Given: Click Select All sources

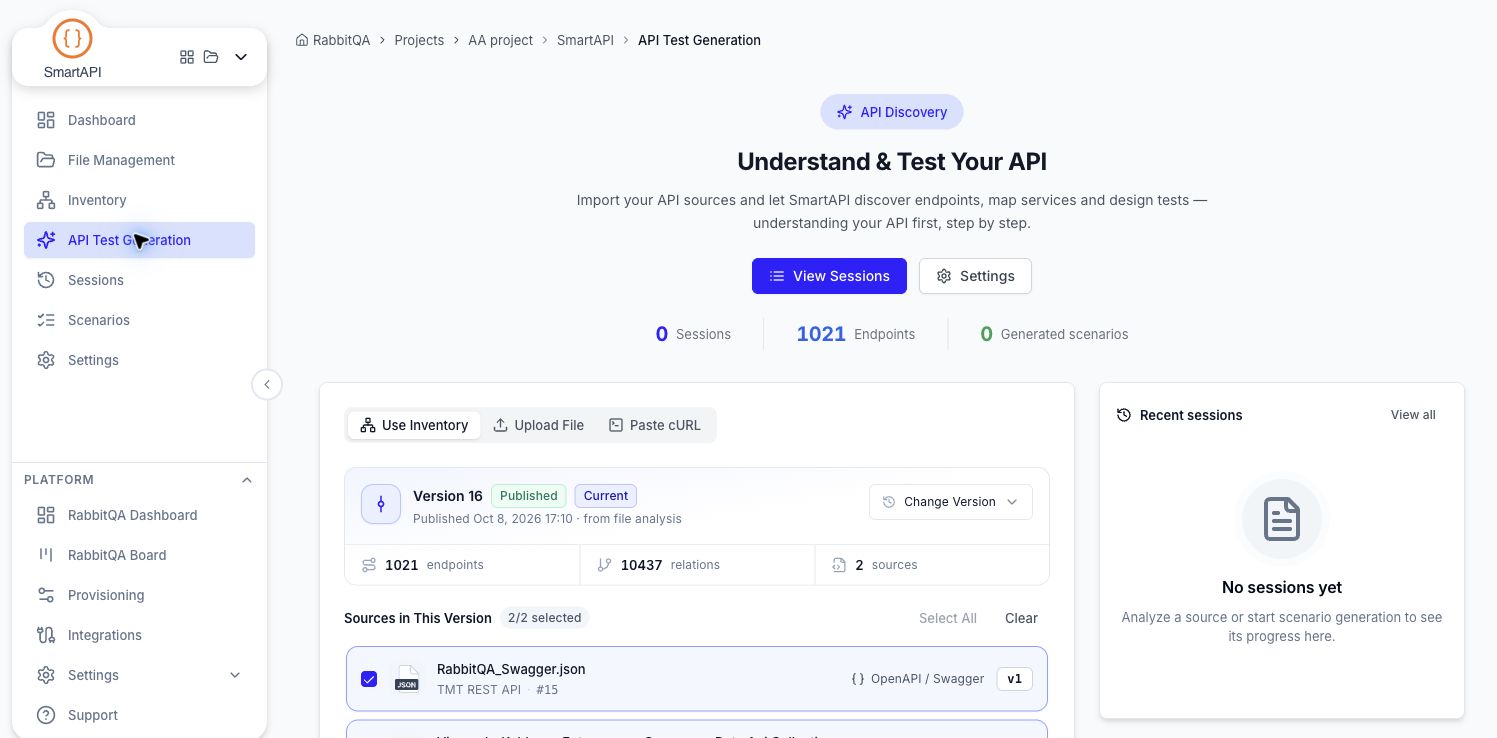Looking at the screenshot, I should coord(948,618).
